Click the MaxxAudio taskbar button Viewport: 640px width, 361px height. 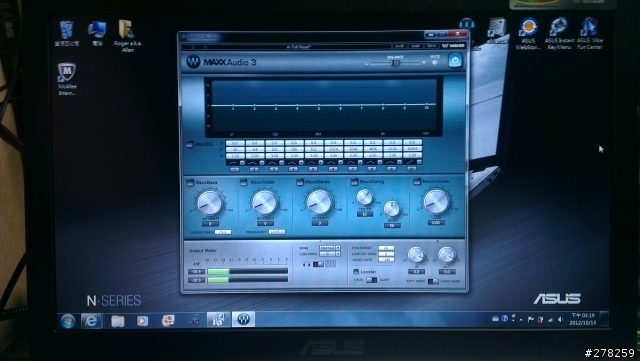point(244,319)
